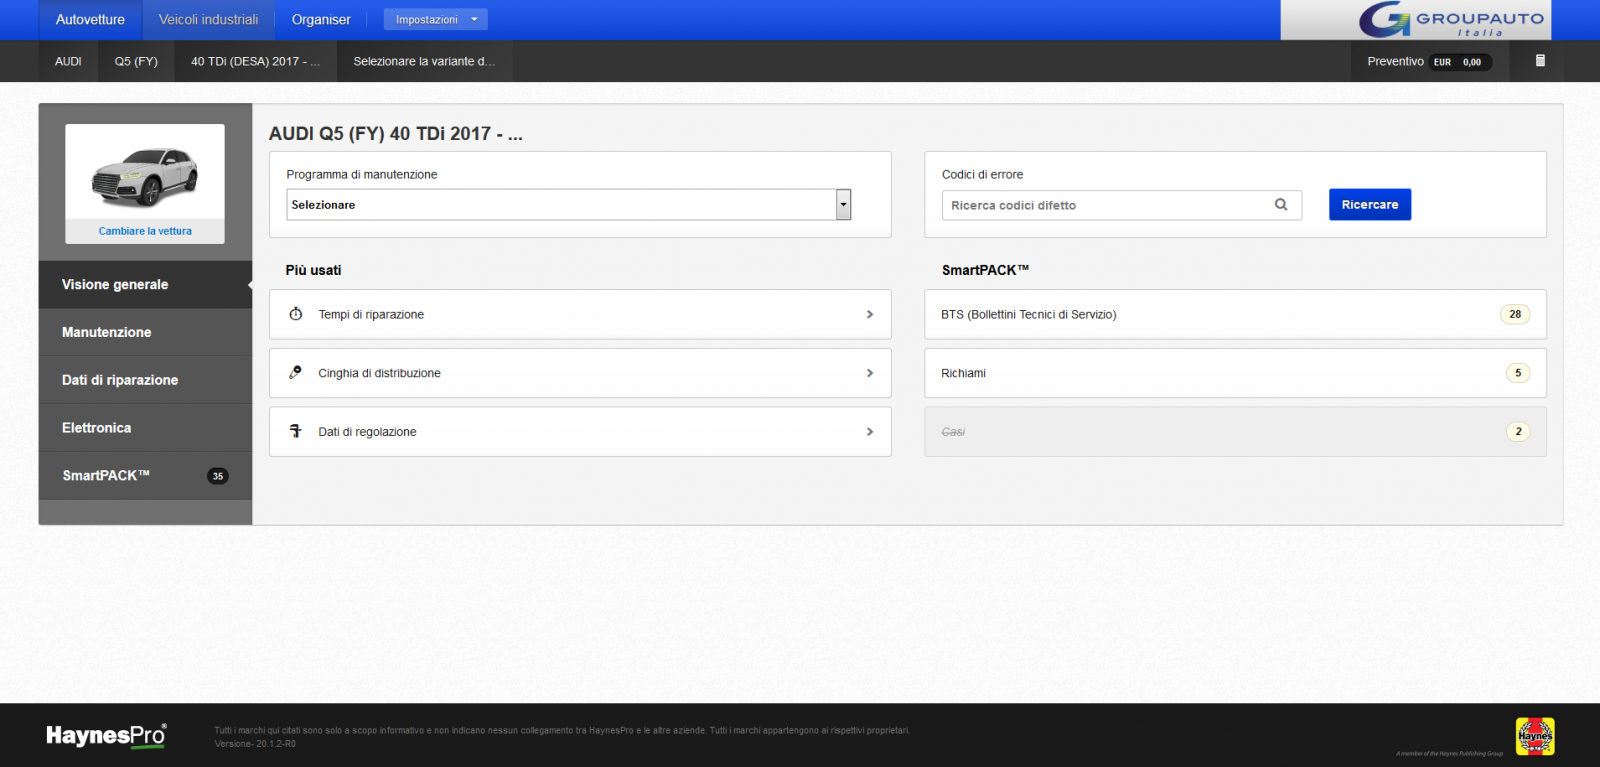Open Programma di manutenzione Selezionare dropdown
The width and height of the screenshot is (1600, 767).
(x=568, y=205)
